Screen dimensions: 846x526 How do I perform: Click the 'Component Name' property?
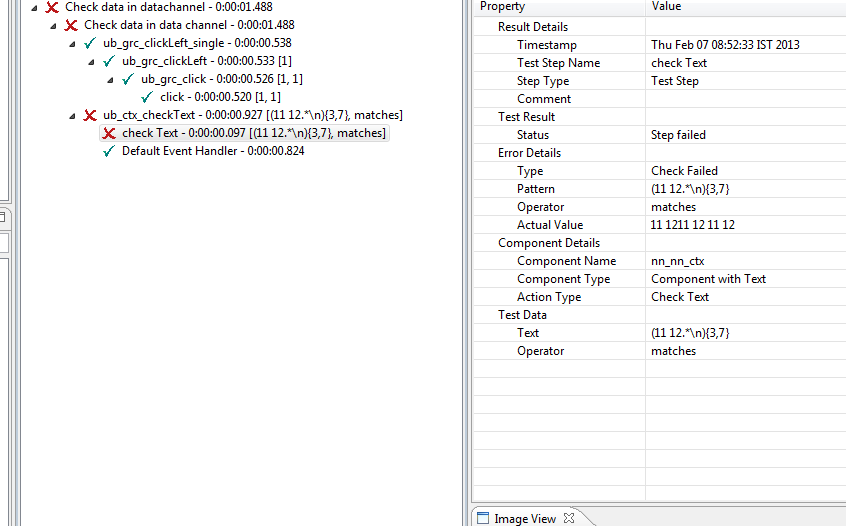pyautogui.click(x=567, y=261)
